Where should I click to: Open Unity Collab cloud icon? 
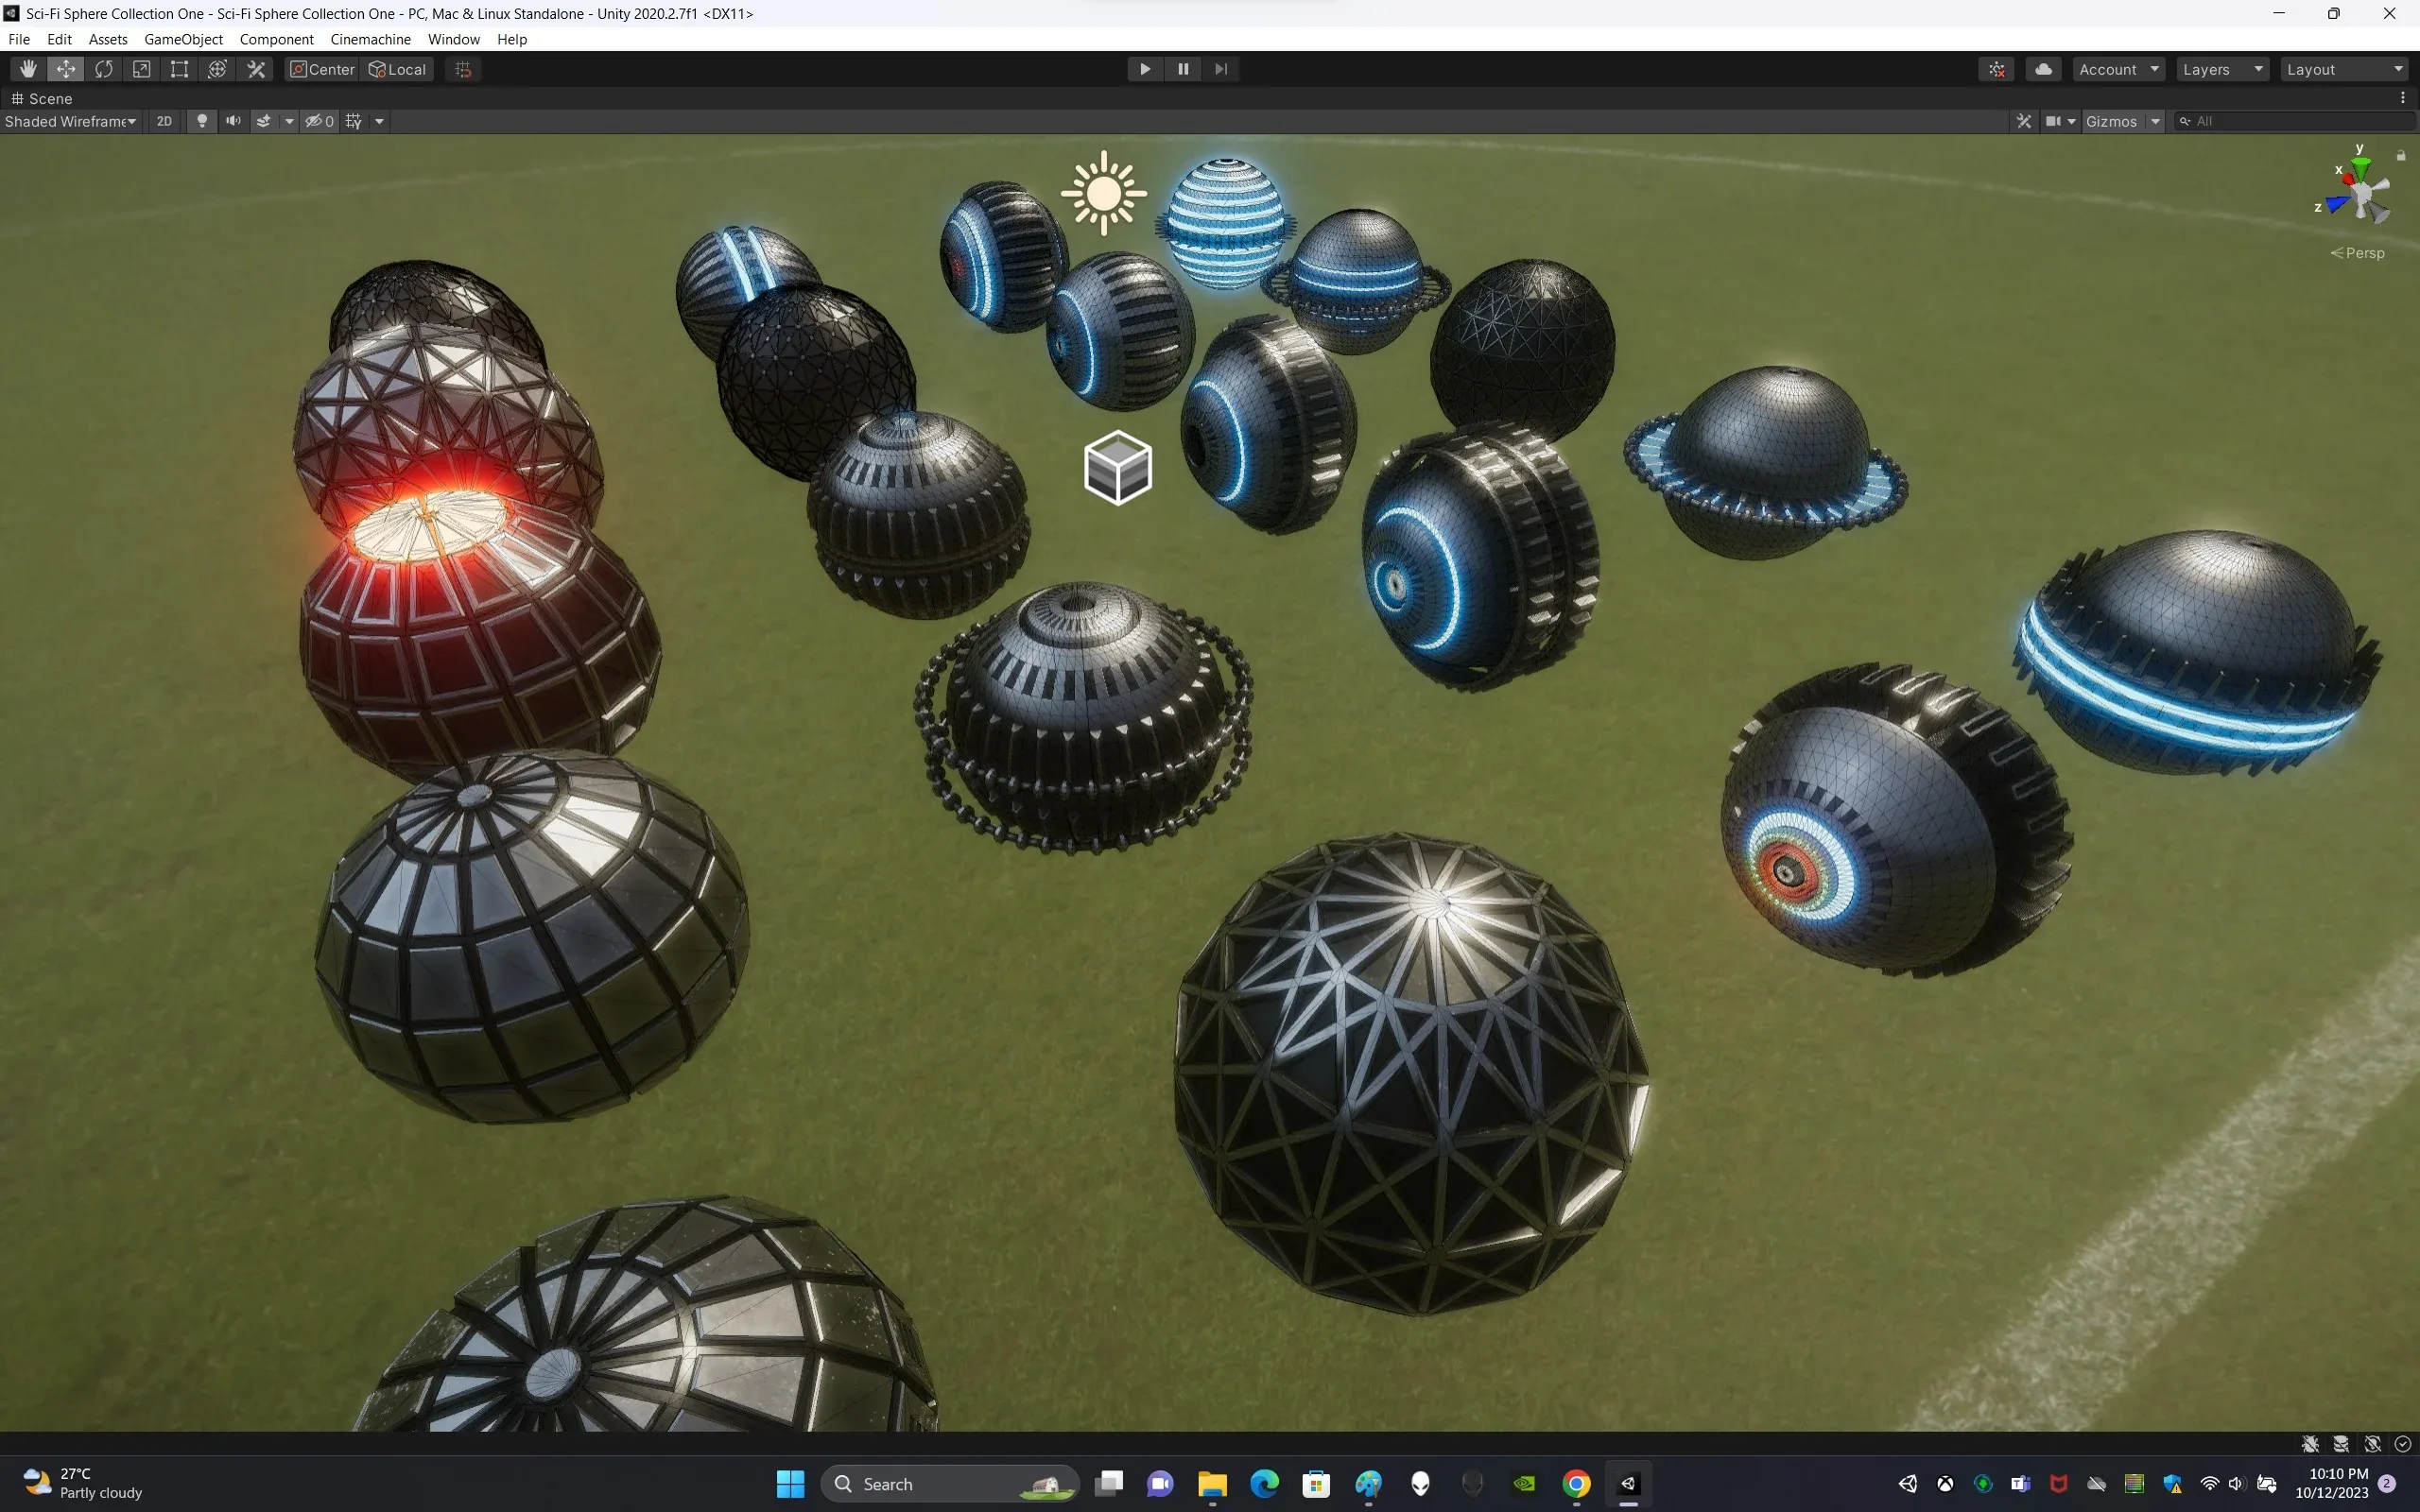[2043, 69]
